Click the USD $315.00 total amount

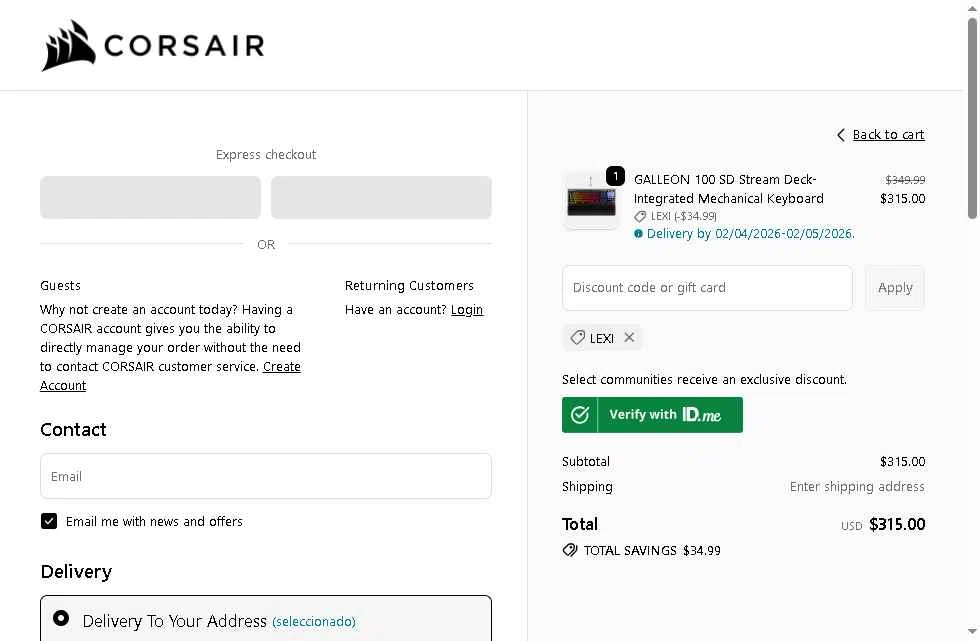883,525
